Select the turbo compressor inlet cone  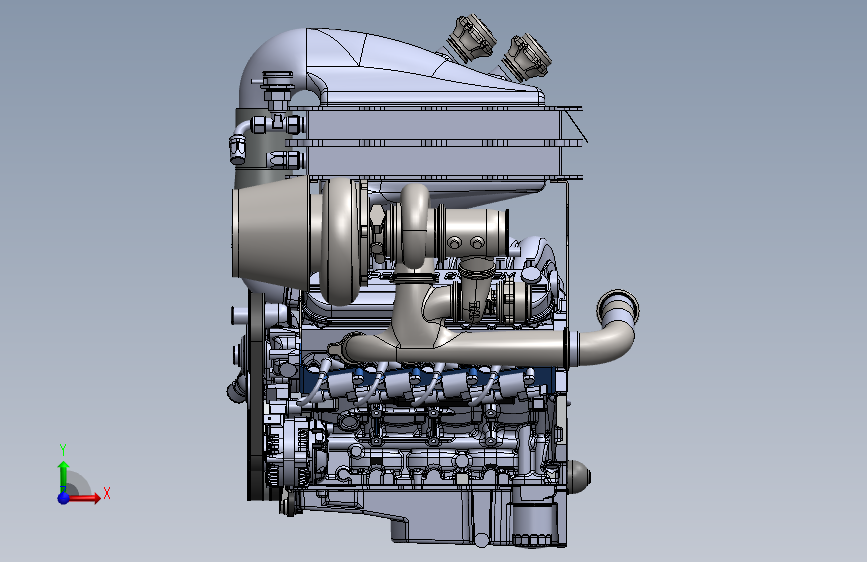(271, 232)
